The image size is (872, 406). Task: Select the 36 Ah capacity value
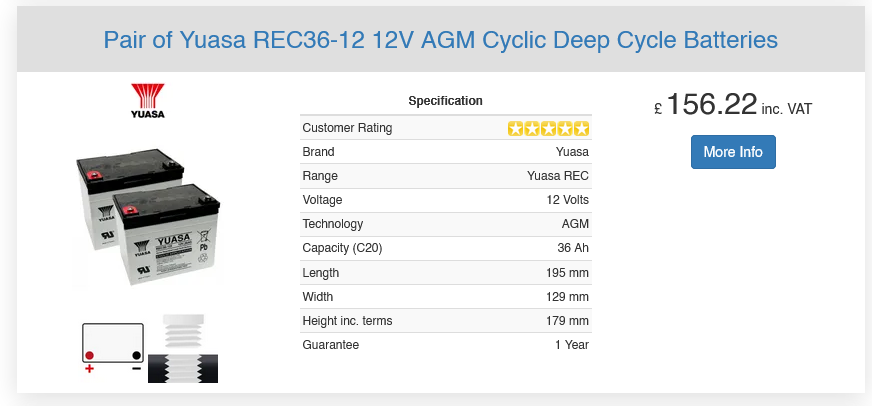pos(573,248)
